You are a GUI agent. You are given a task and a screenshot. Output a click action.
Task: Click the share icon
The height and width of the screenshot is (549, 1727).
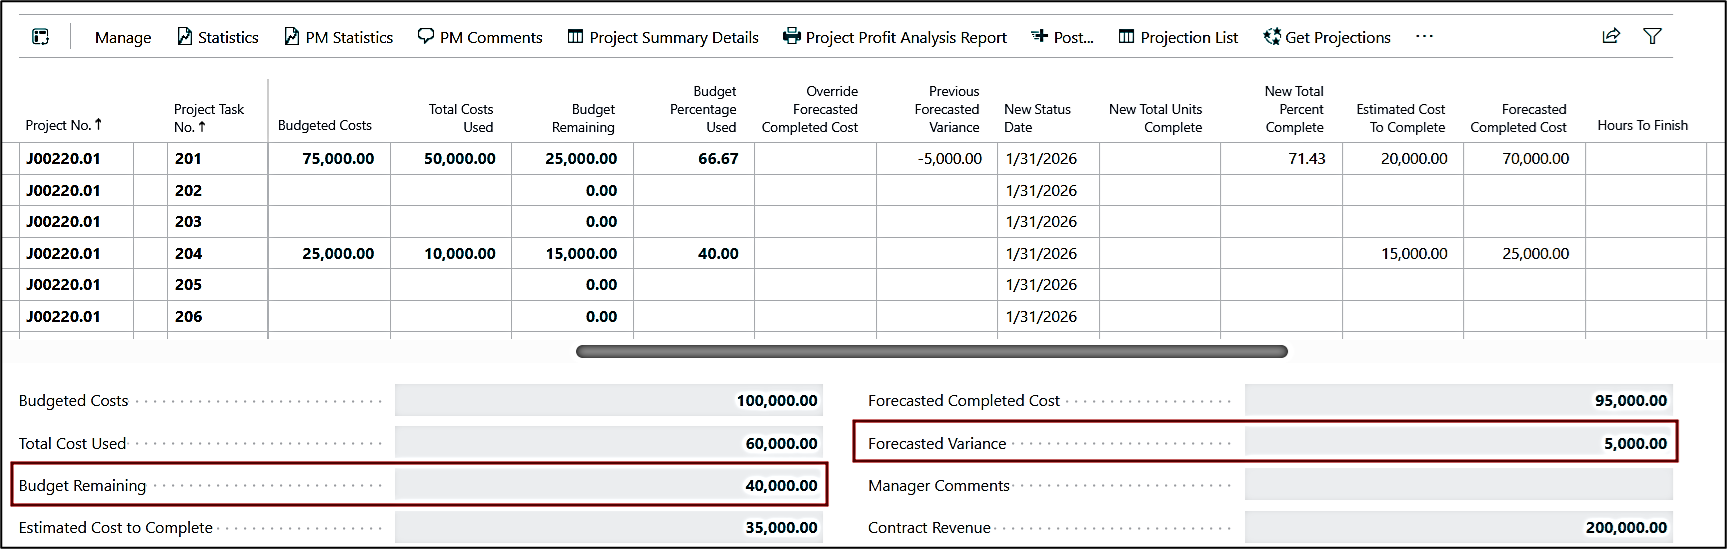[1610, 36]
